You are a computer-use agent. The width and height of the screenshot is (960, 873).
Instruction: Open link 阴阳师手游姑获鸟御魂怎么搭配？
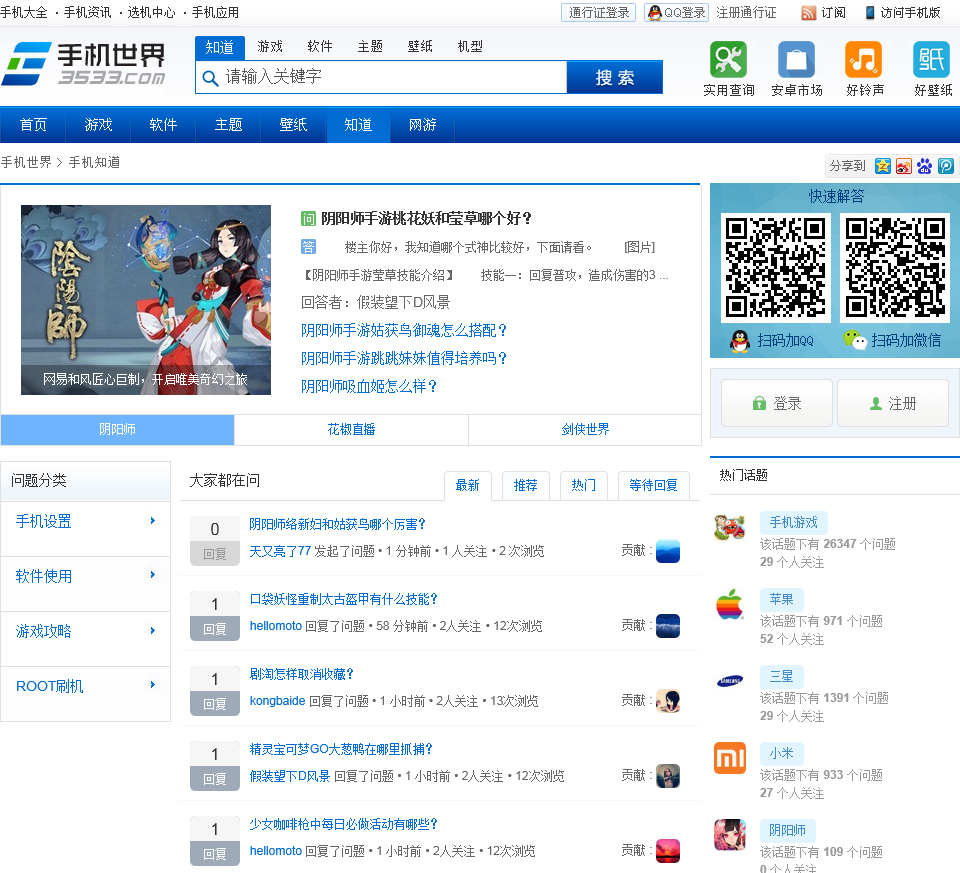pyautogui.click(x=404, y=331)
